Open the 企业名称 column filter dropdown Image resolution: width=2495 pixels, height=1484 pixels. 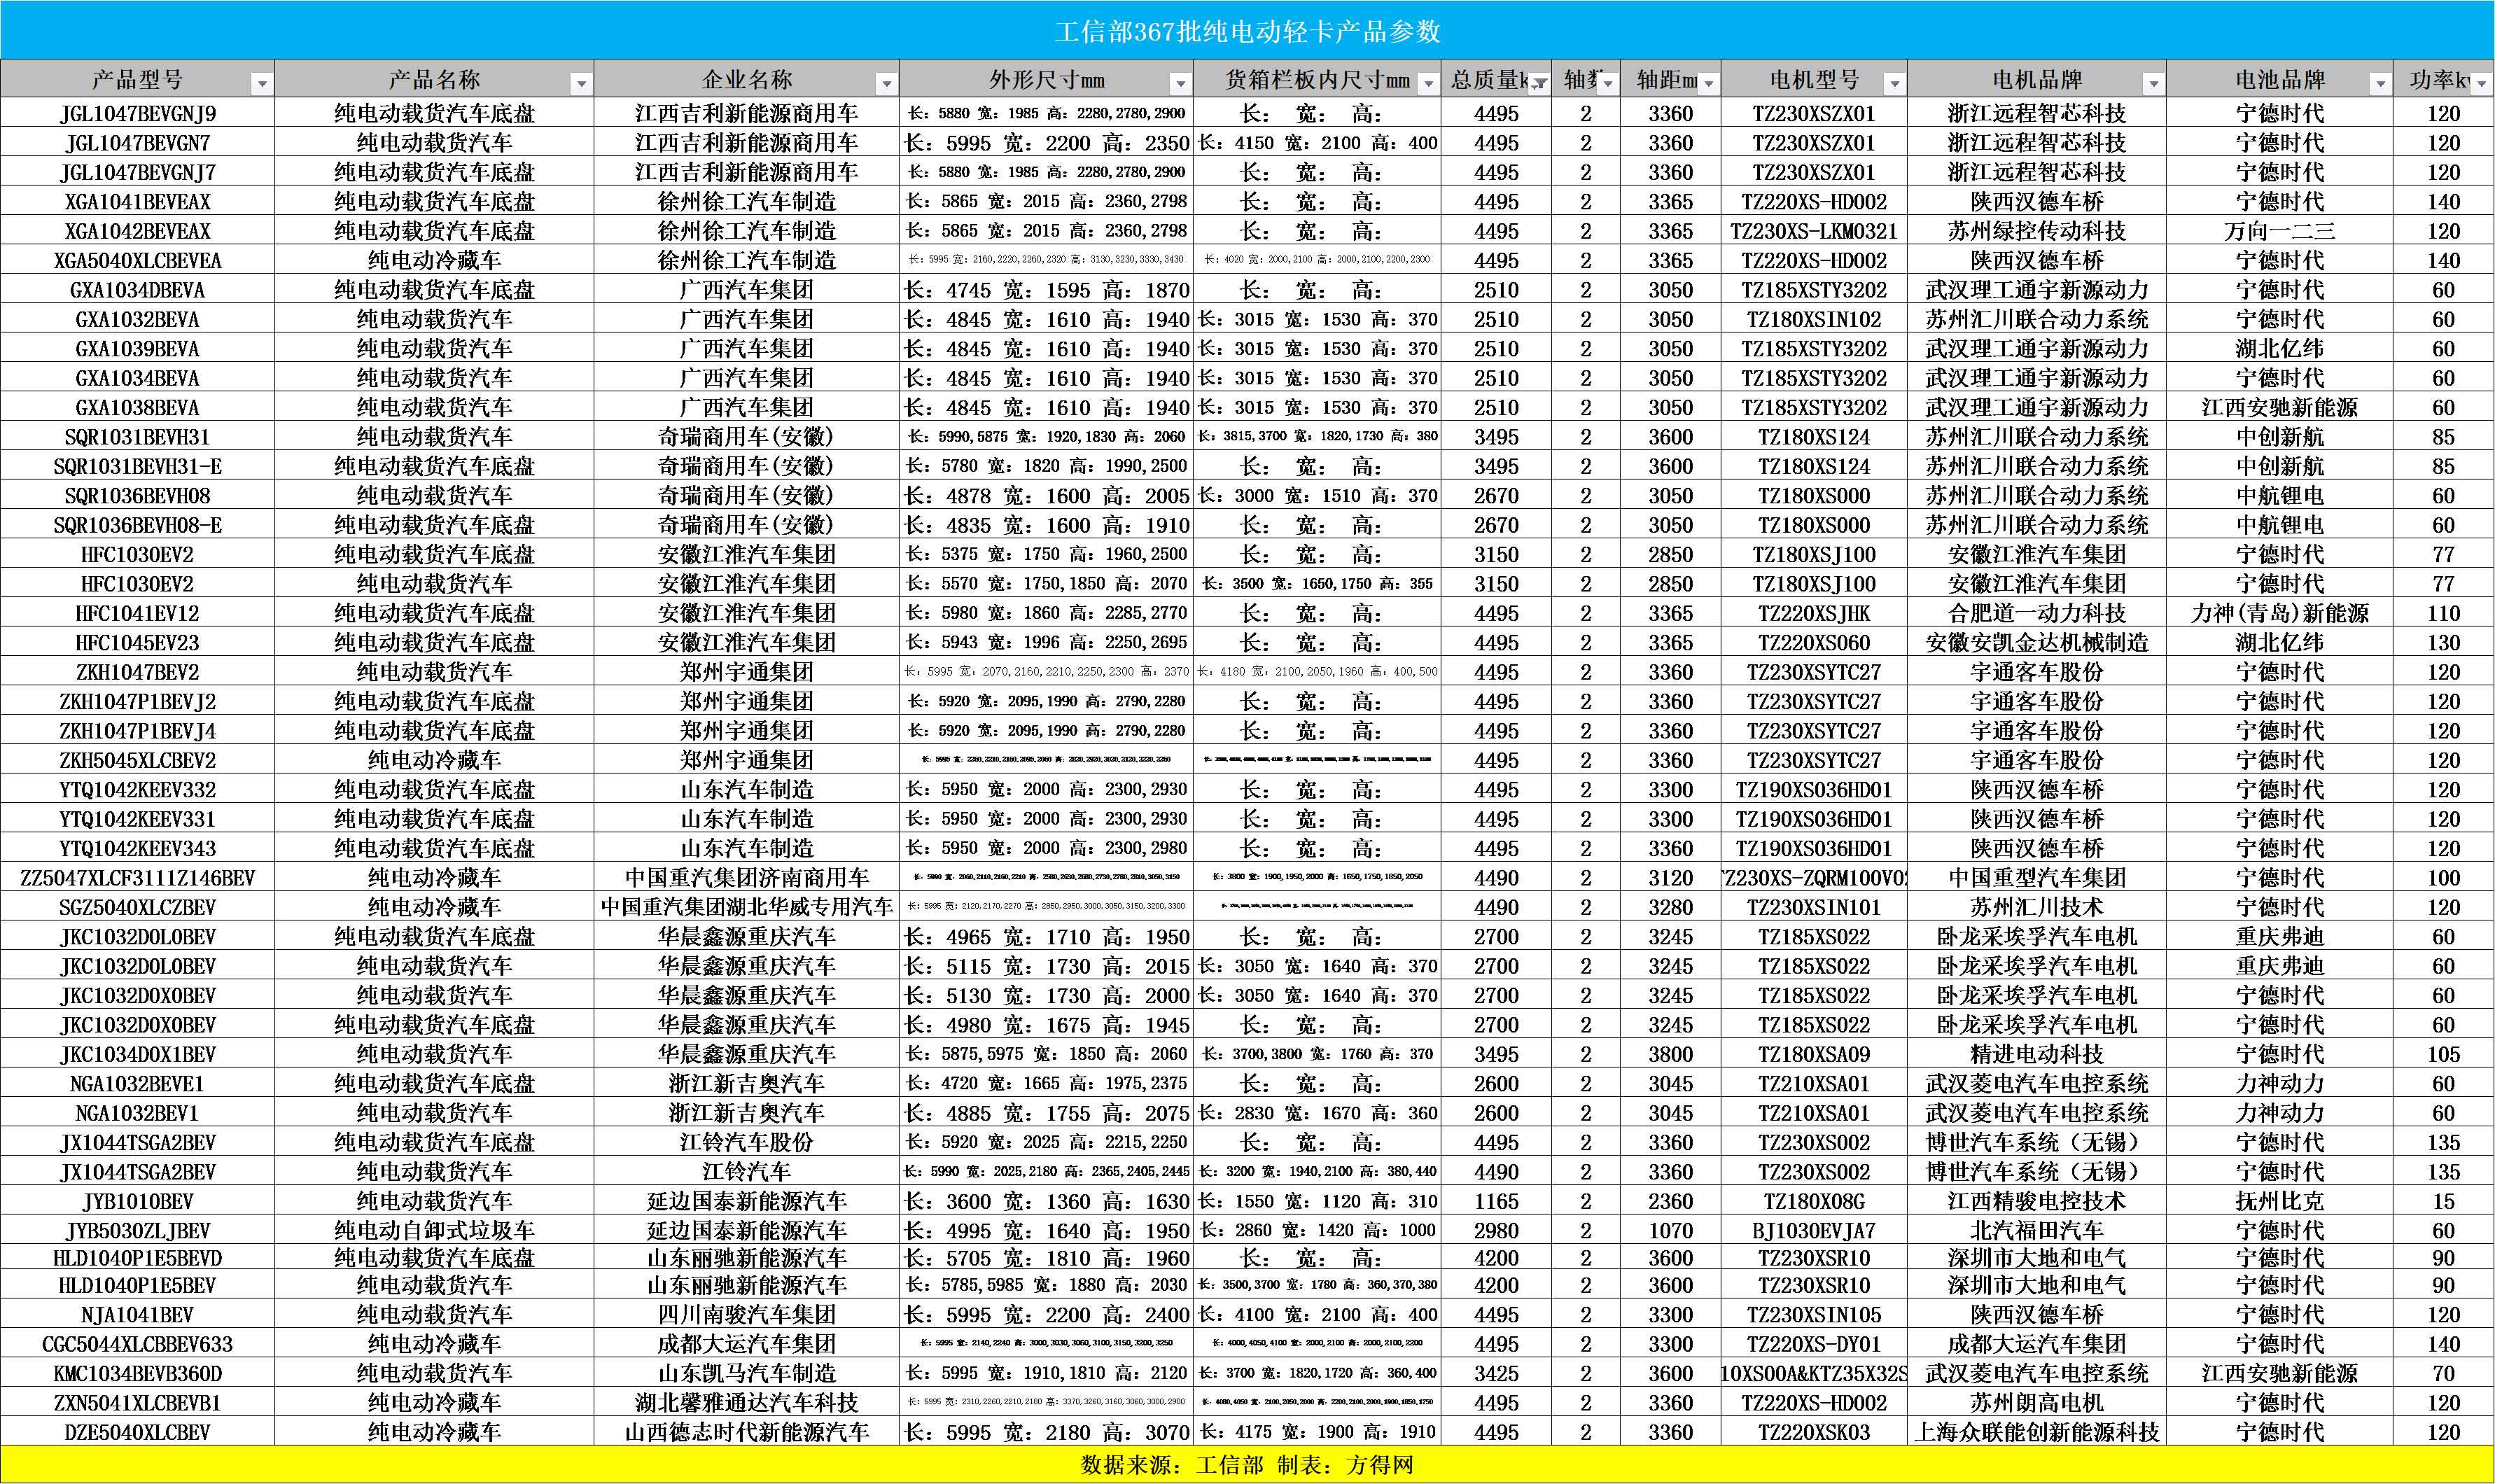click(x=886, y=84)
